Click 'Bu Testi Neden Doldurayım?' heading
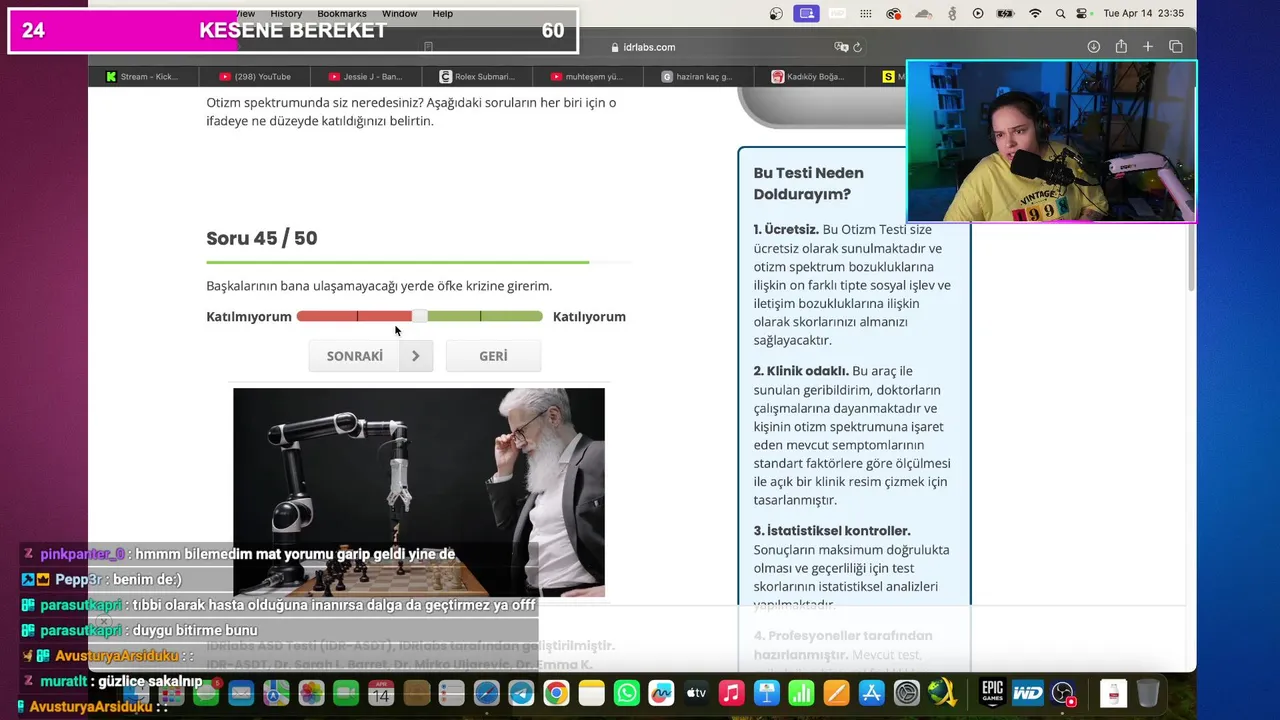1280x720 pixels. tap(808, 183)
